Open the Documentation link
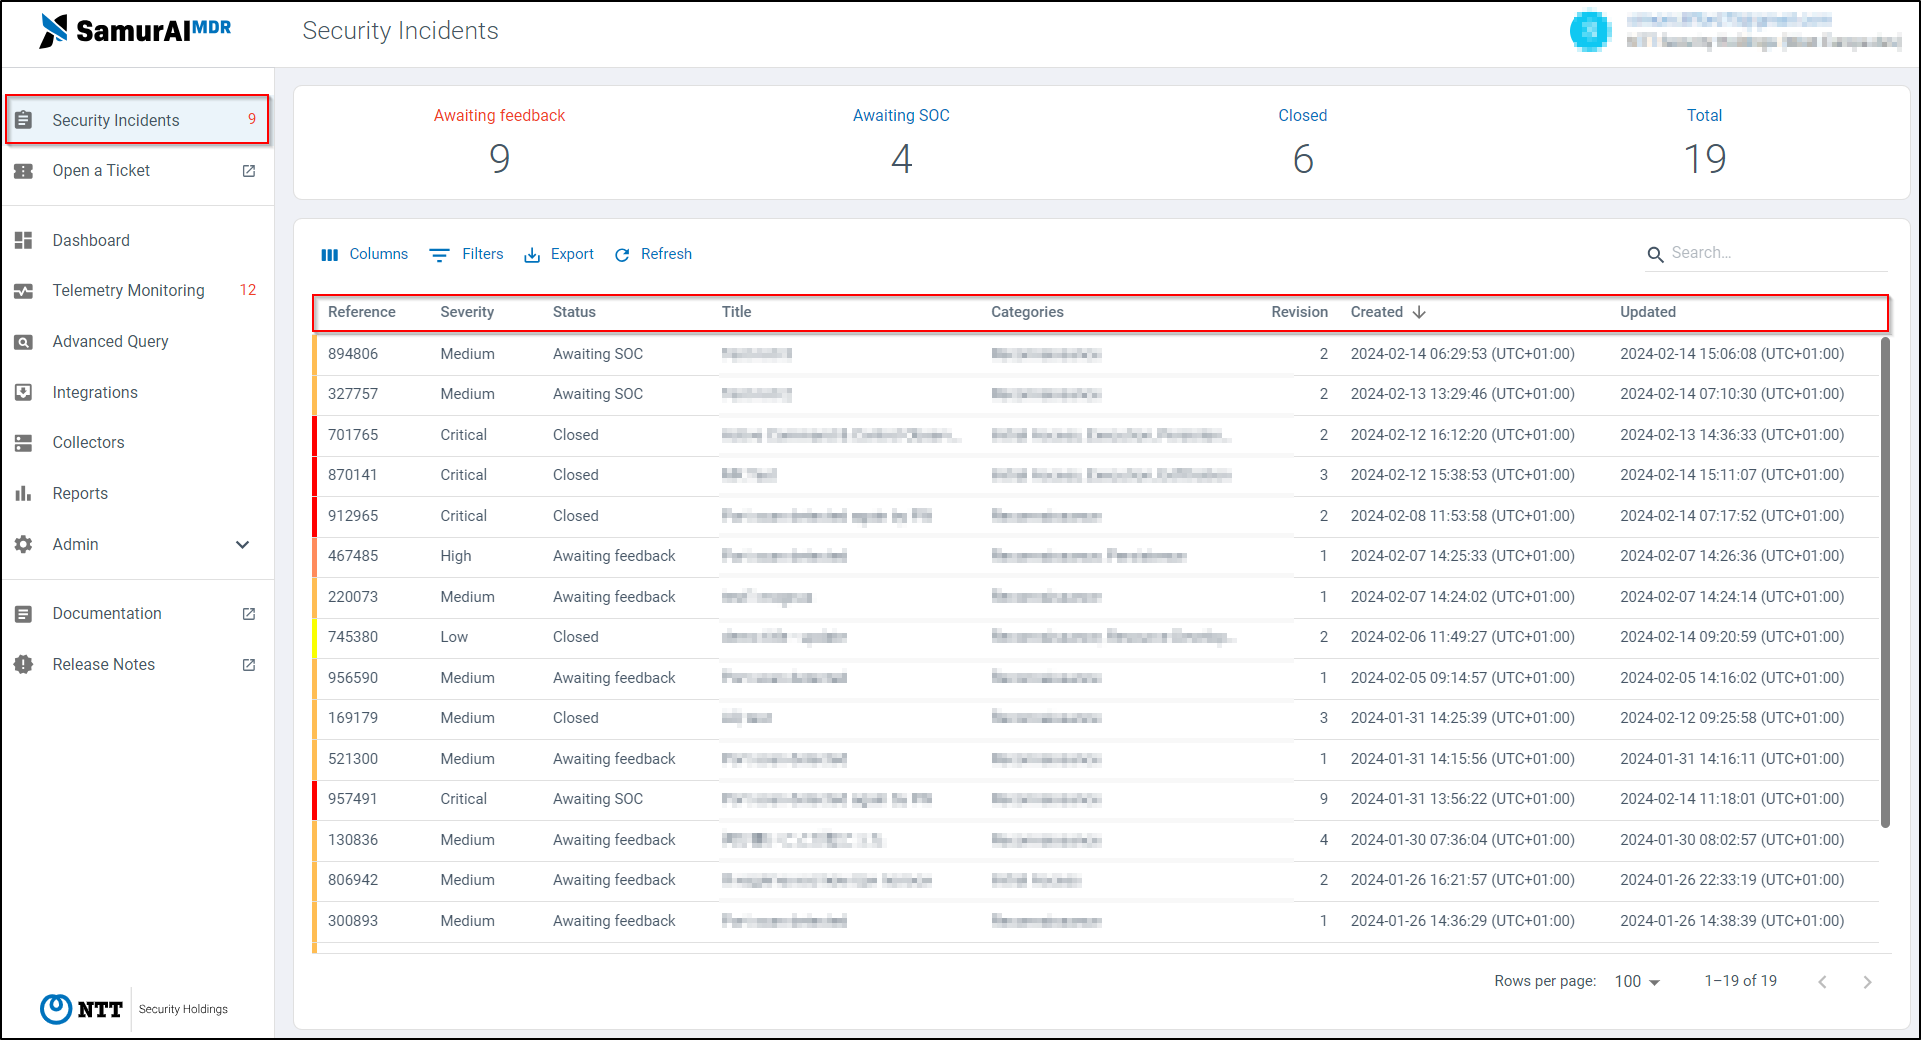The image size is (1921, 1040). point(137,614)
